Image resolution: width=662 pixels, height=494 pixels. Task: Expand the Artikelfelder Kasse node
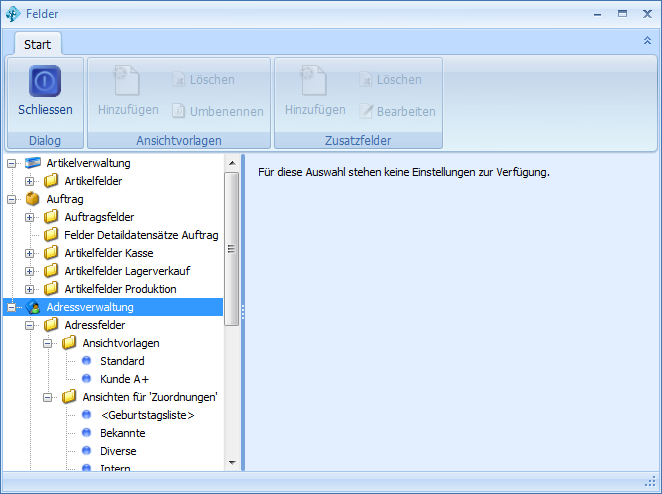pyautogui.click(x=29, y=253)
